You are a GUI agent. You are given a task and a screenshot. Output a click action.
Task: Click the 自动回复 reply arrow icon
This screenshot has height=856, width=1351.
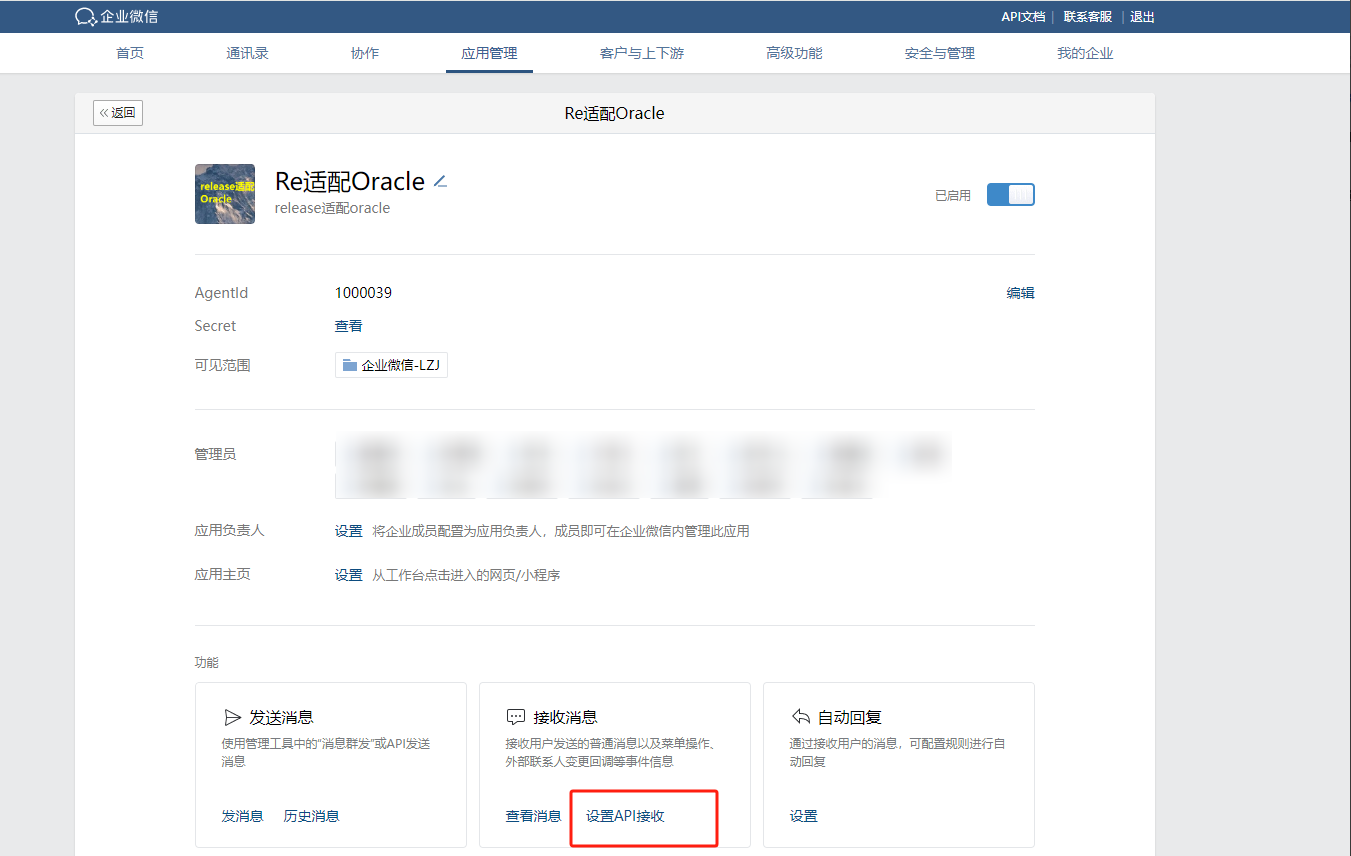[800, 717]
